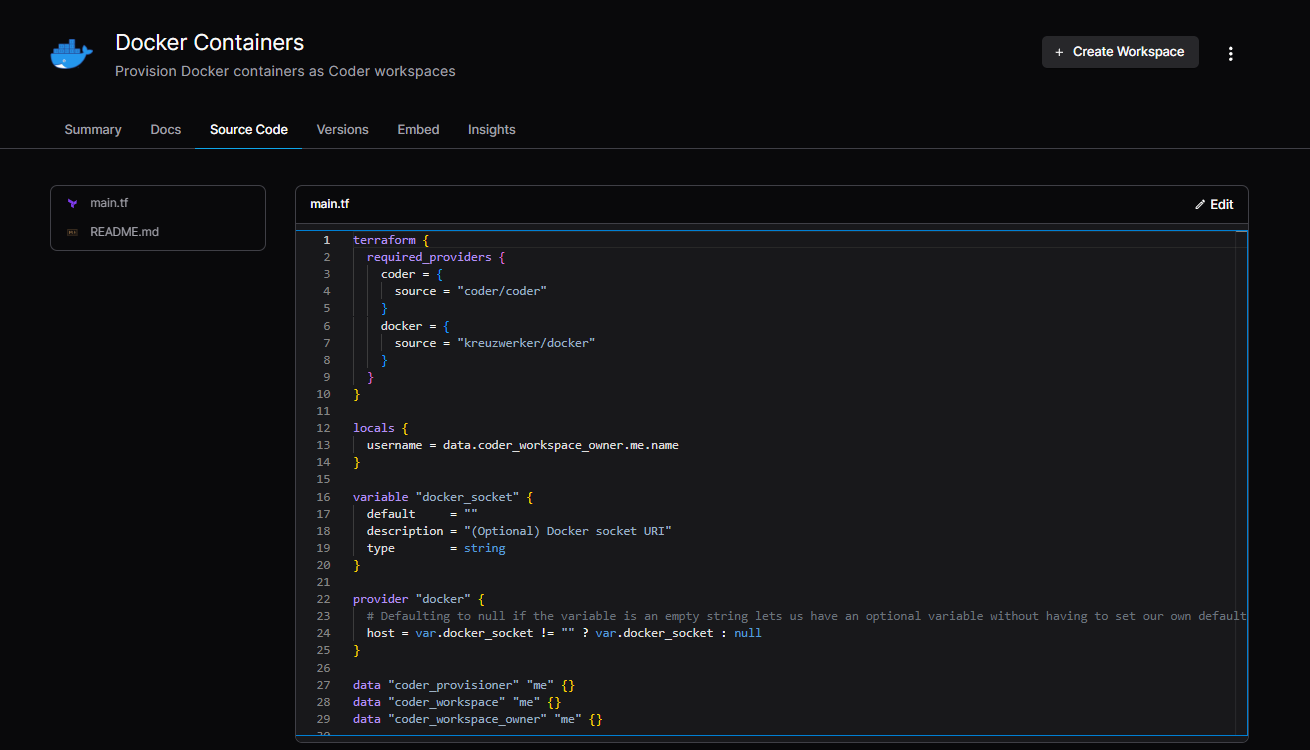The height and width of the screenshot is (750, 1310).
Task: Click "type = string" on line 19
Action: [436, 548]
